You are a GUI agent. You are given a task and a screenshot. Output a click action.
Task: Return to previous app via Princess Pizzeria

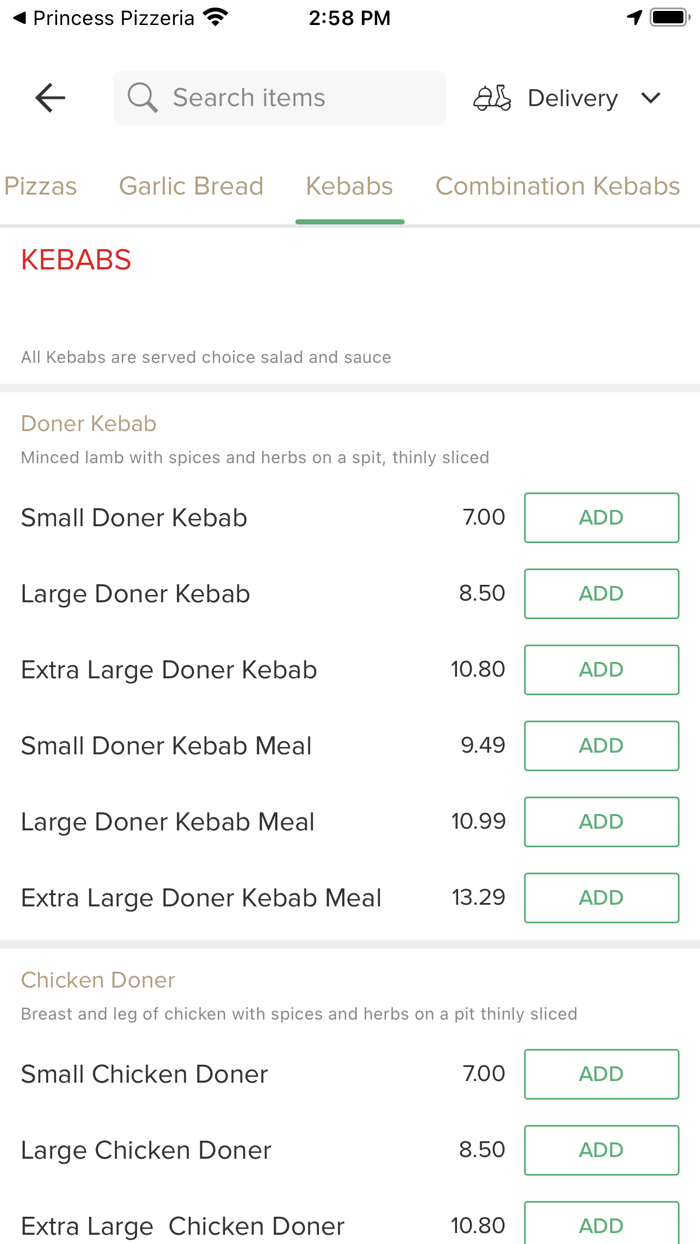[x=103, y=18]
